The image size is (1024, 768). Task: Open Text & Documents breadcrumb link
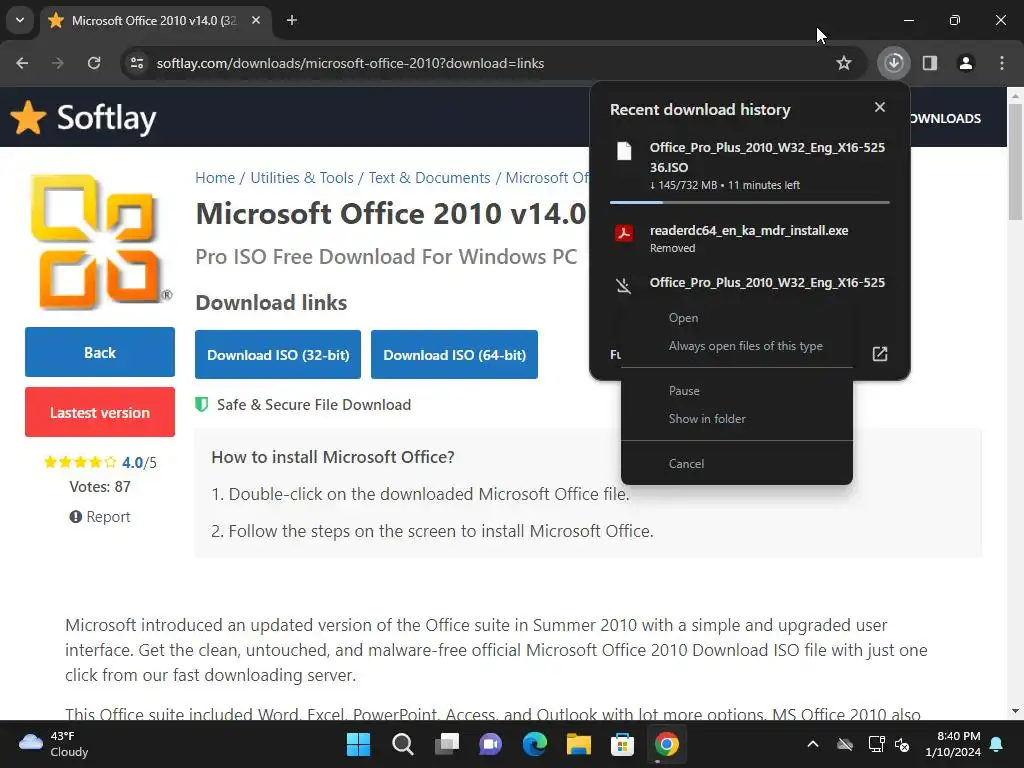429,178
